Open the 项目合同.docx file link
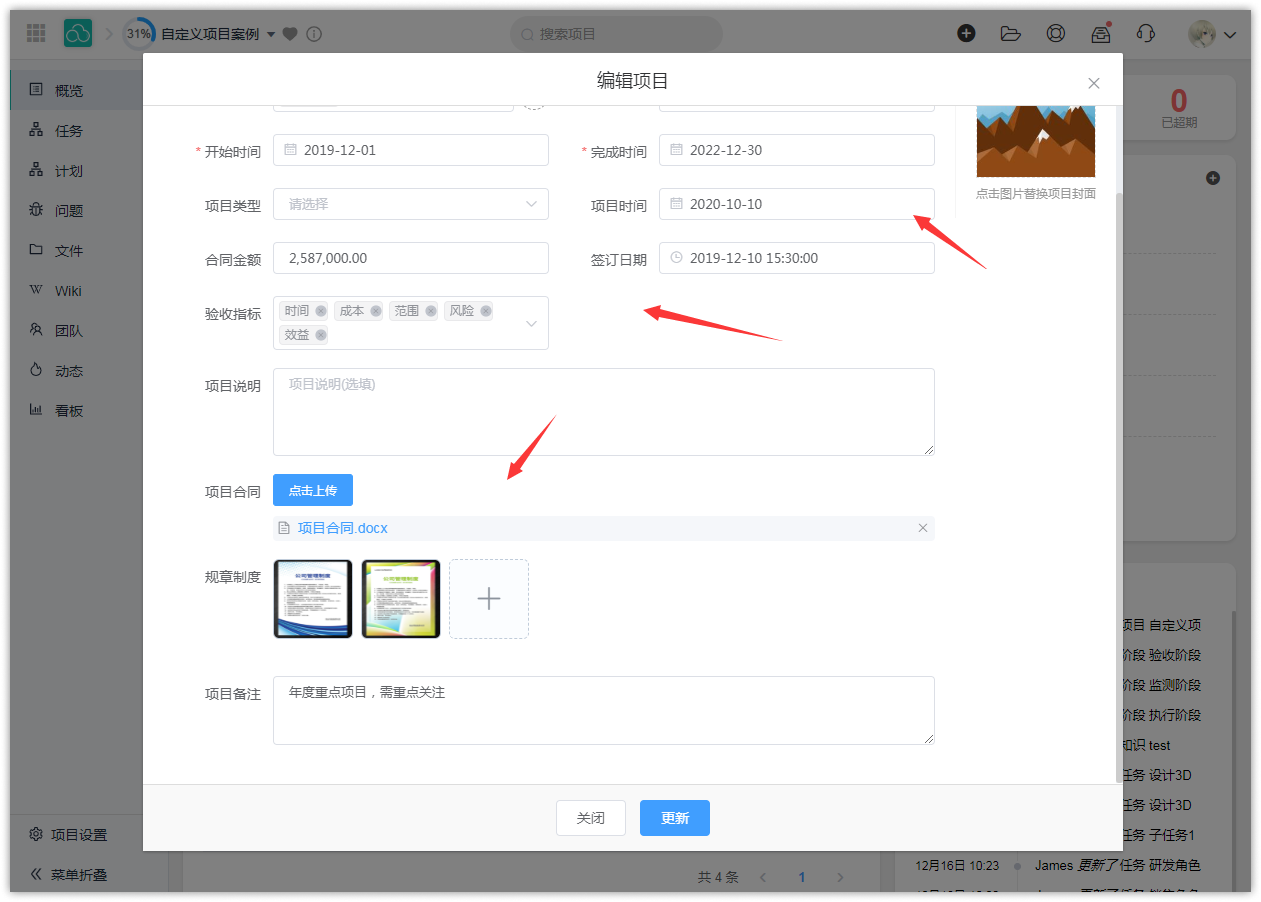1261x902 pixels. pyautogui.click(x=343, y=528)
